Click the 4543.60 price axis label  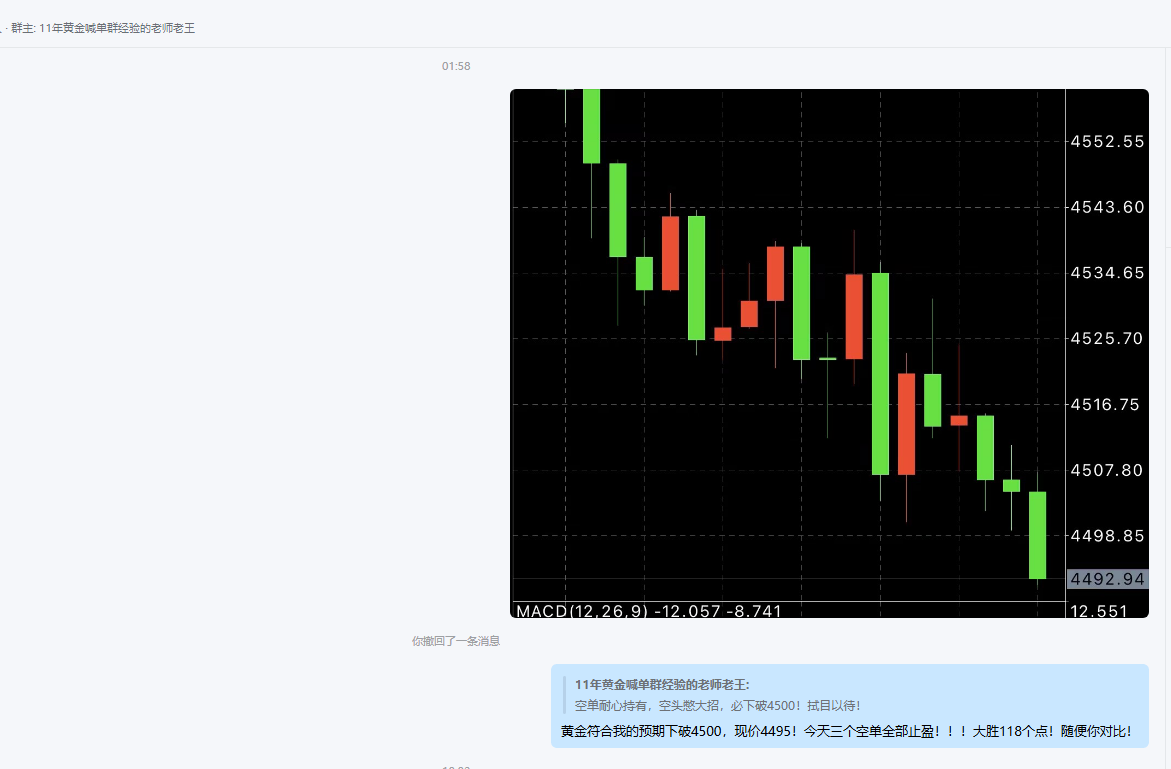(x=1107, y=208)
